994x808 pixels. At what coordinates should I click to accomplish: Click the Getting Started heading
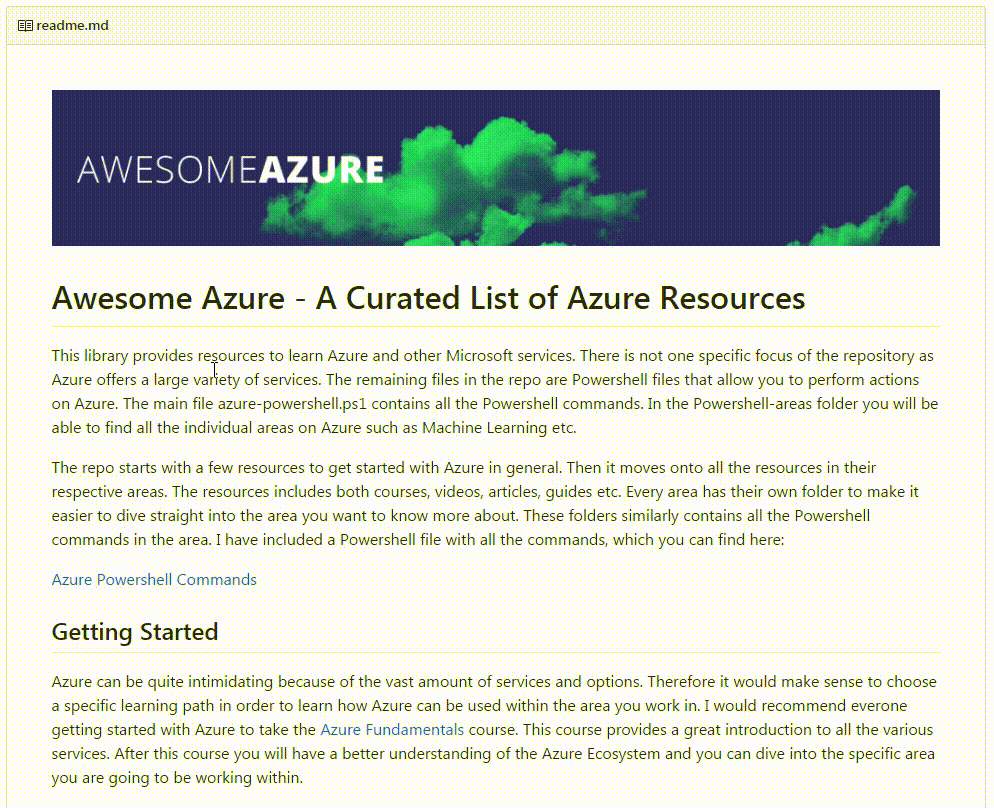click(135, 632)
